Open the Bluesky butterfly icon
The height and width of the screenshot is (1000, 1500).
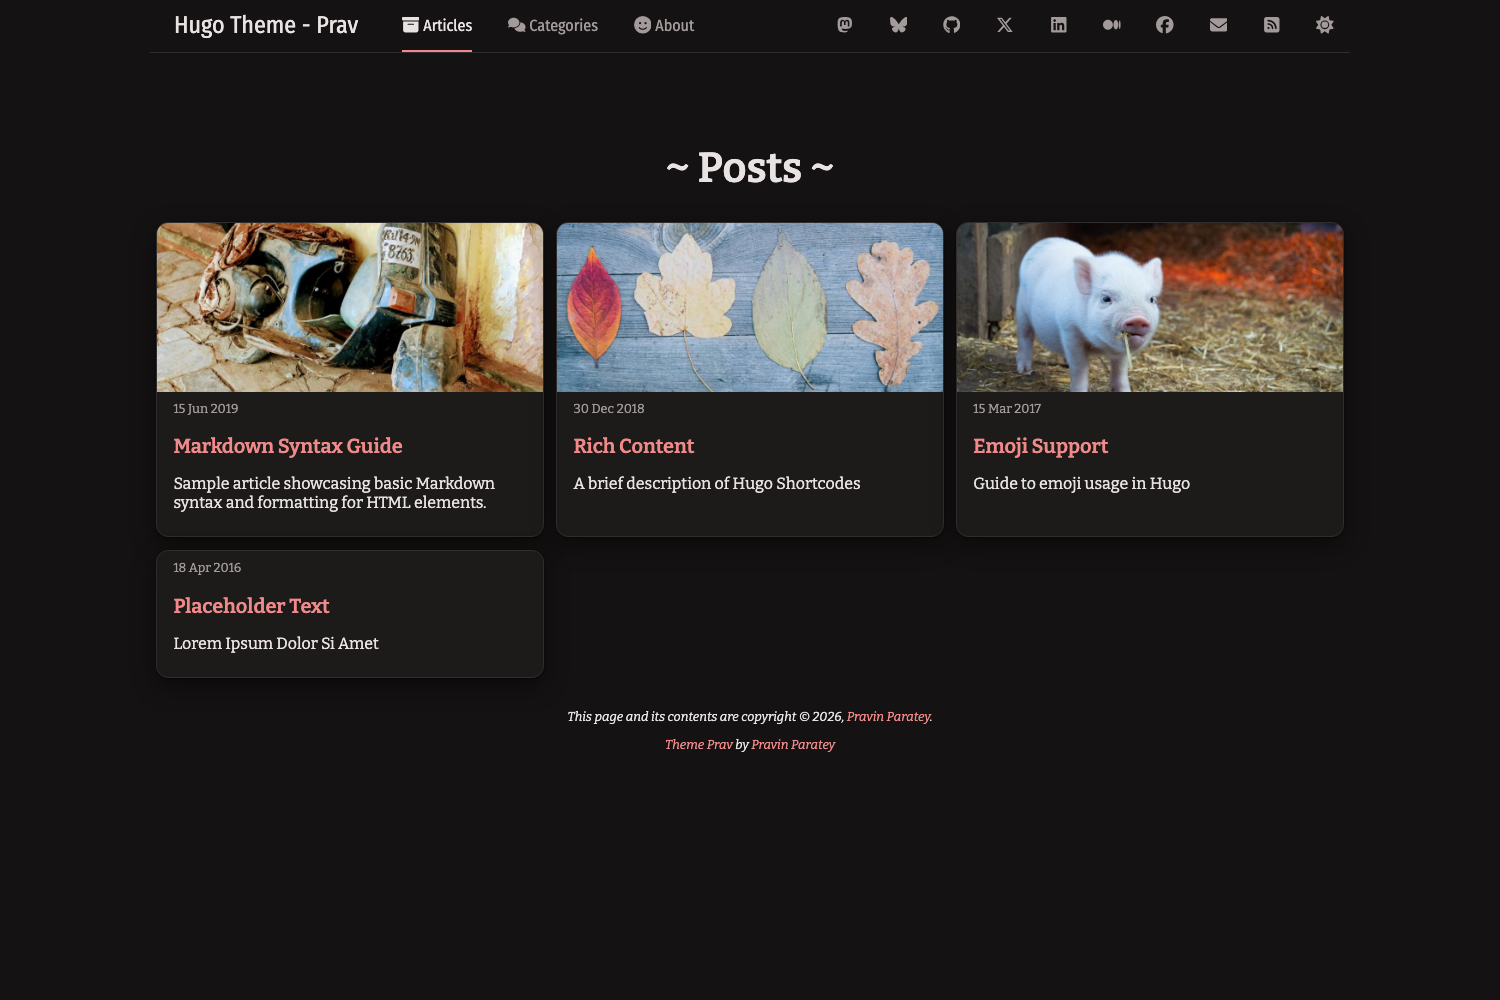click(898, 25)
